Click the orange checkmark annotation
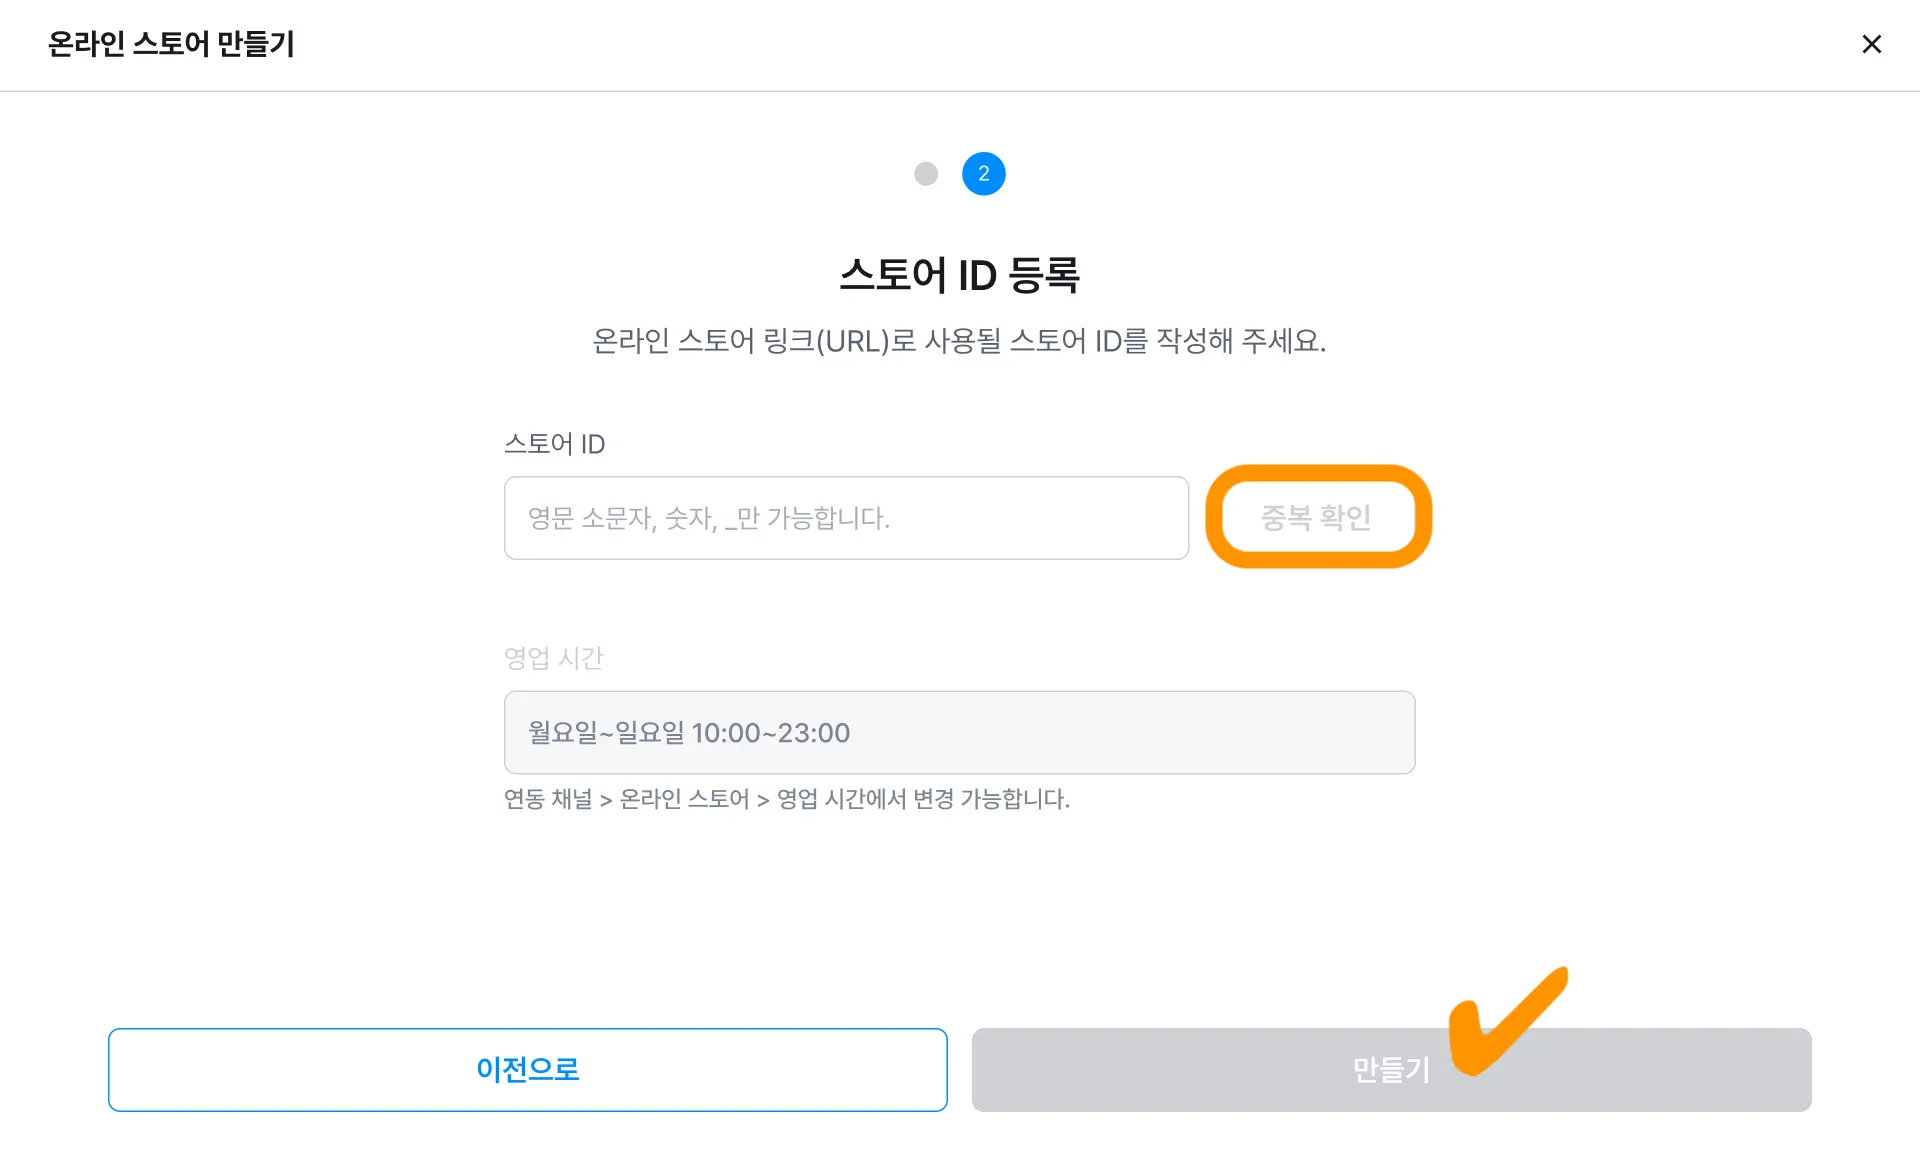The image size is (1920, 1160). pos(1506,1022)
